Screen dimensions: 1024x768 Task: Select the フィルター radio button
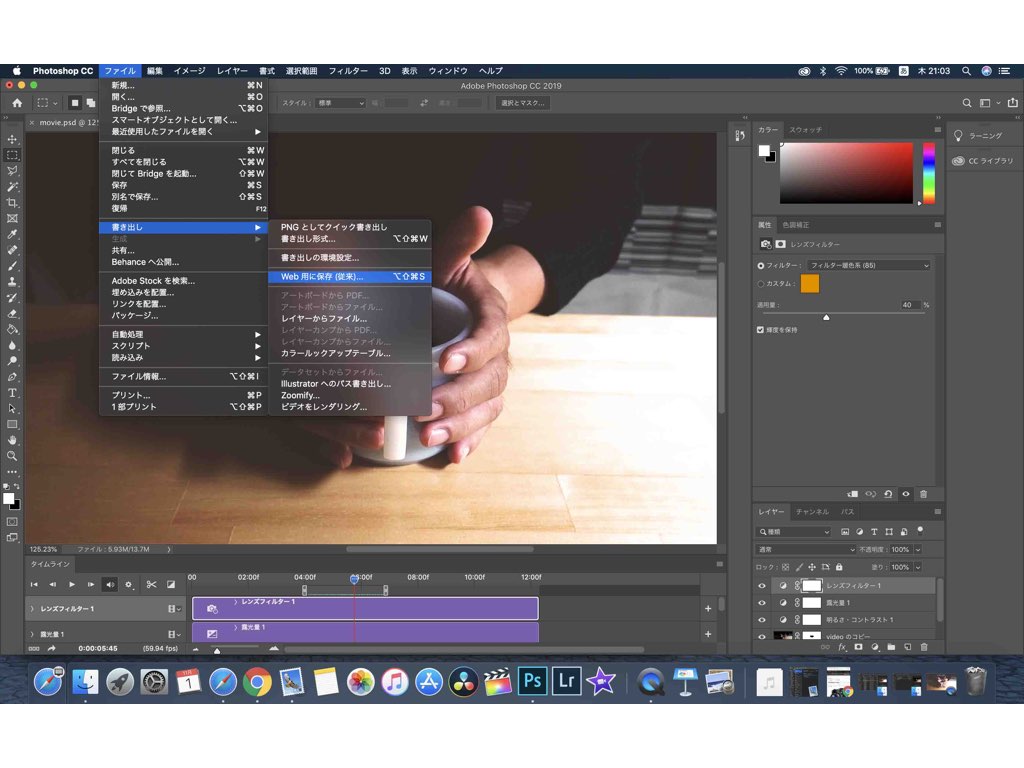point(761,266)
